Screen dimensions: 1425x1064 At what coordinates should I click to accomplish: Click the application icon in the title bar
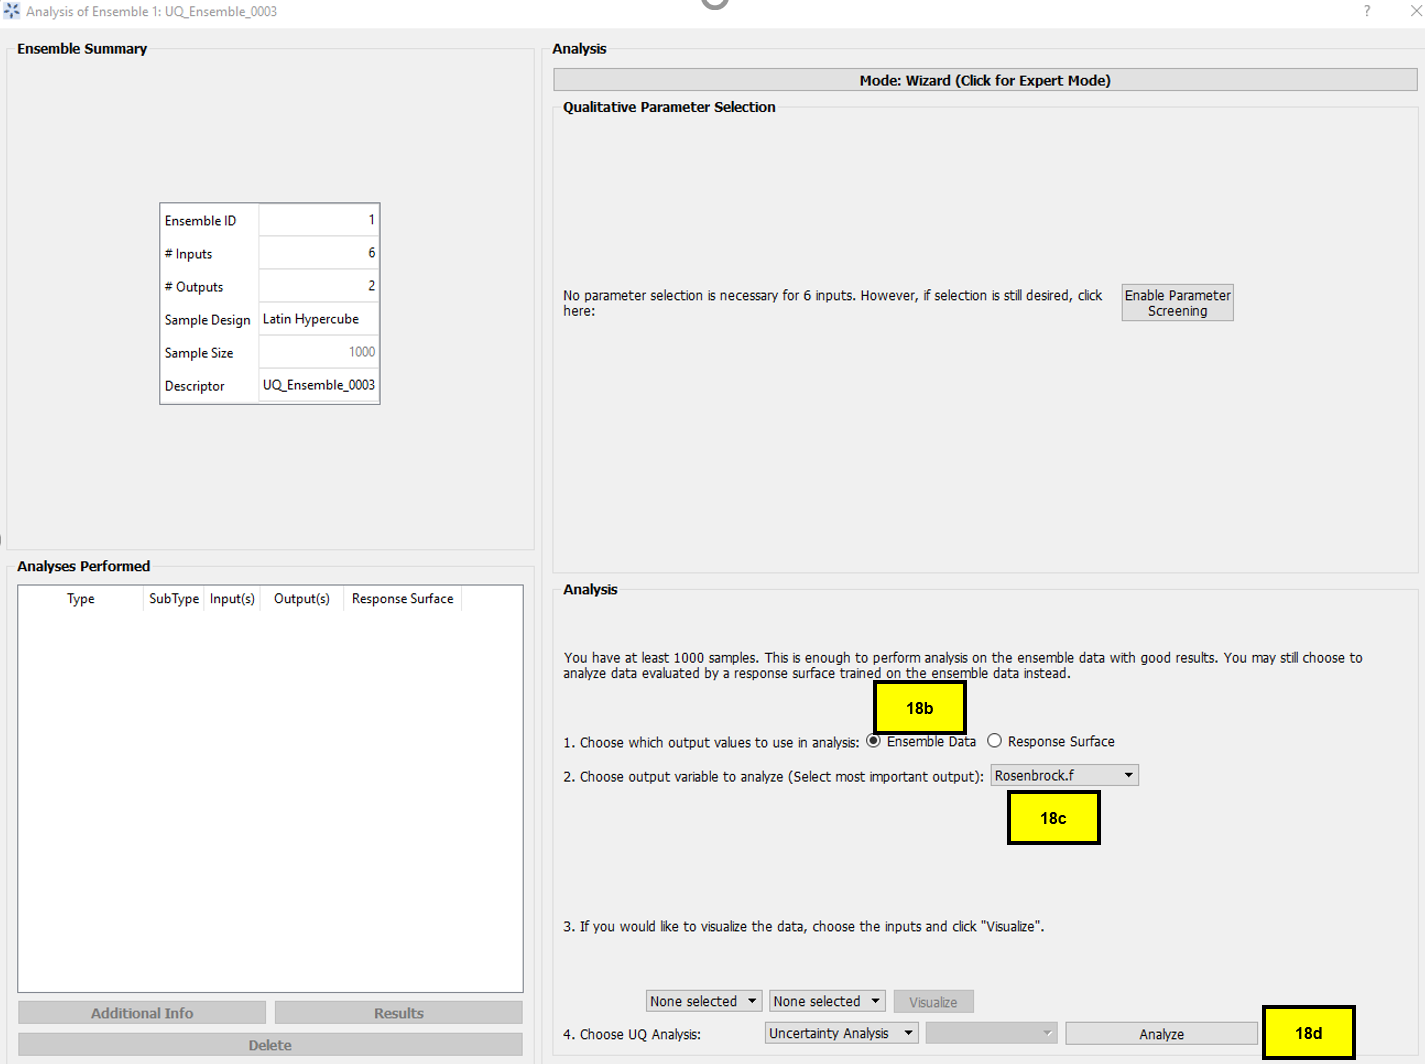(x=10, y=10)
